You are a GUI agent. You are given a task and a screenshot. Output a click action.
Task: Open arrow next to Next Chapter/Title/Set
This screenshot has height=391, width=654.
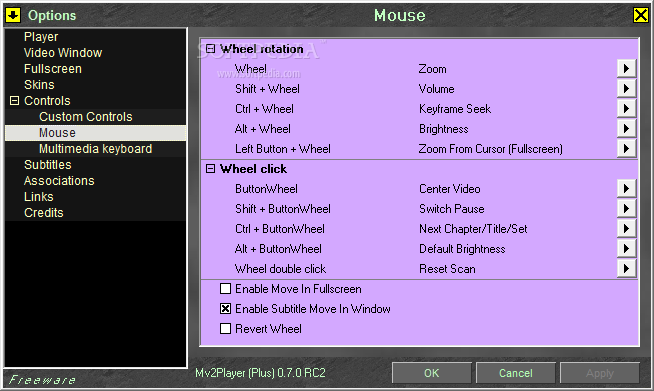click(x=626, y=229)
